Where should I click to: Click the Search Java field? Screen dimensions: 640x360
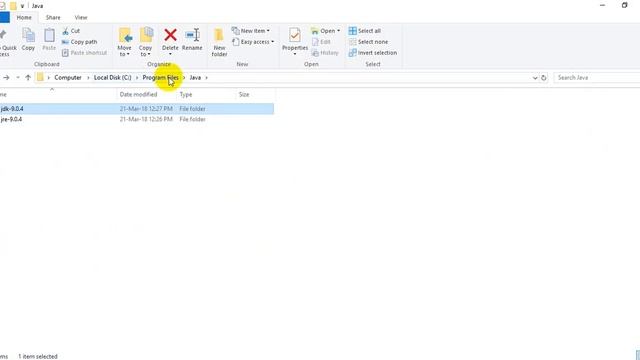coord(597,78)
